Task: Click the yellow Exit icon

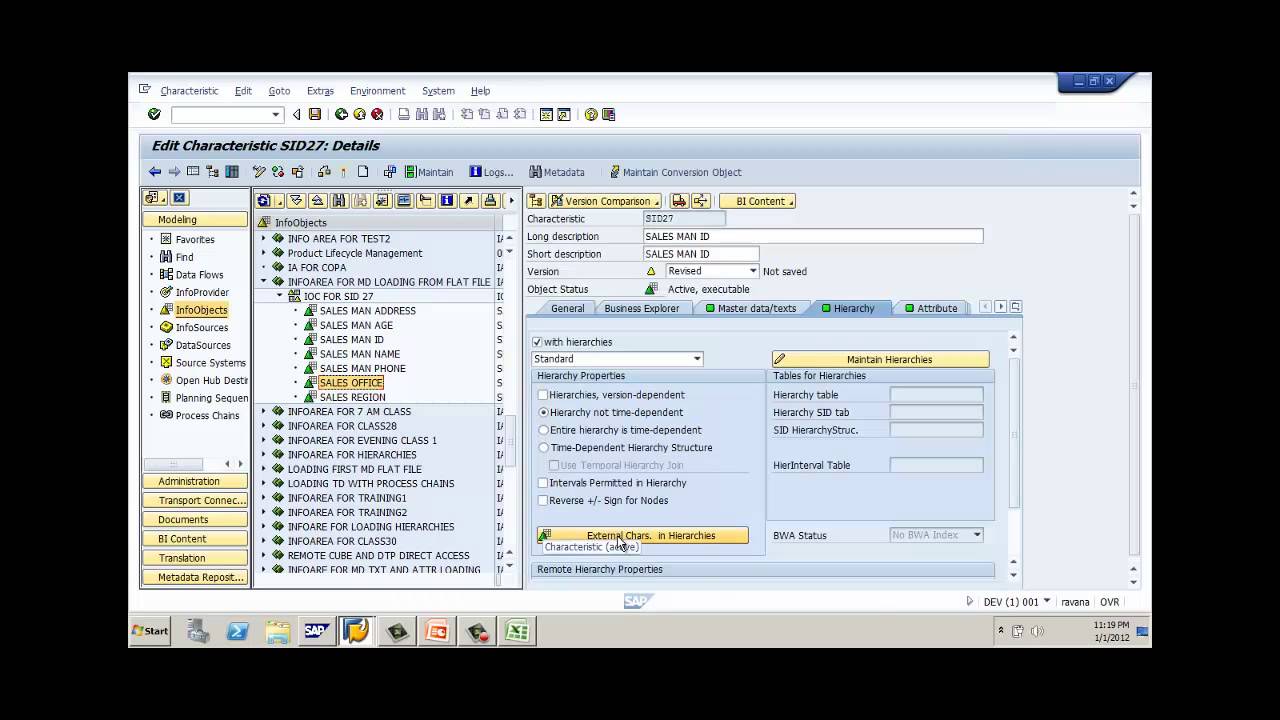Action: click(x=359, y=115)
